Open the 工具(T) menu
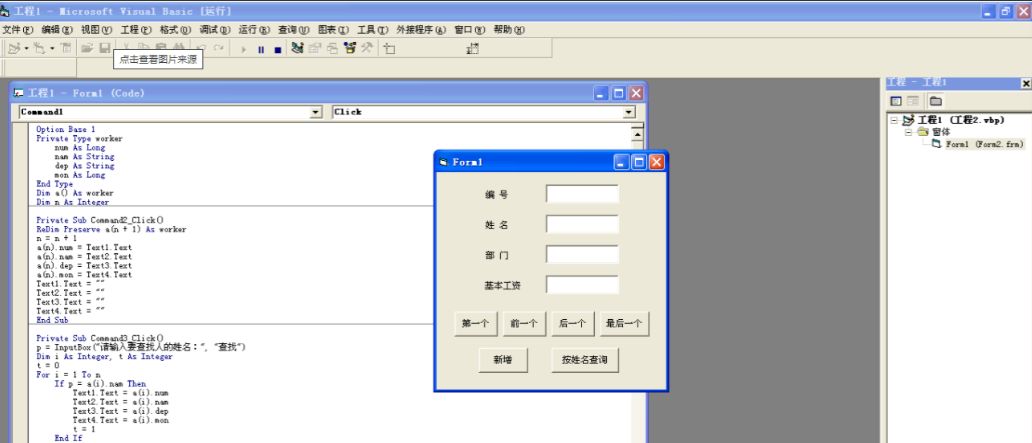 (373, 30)
